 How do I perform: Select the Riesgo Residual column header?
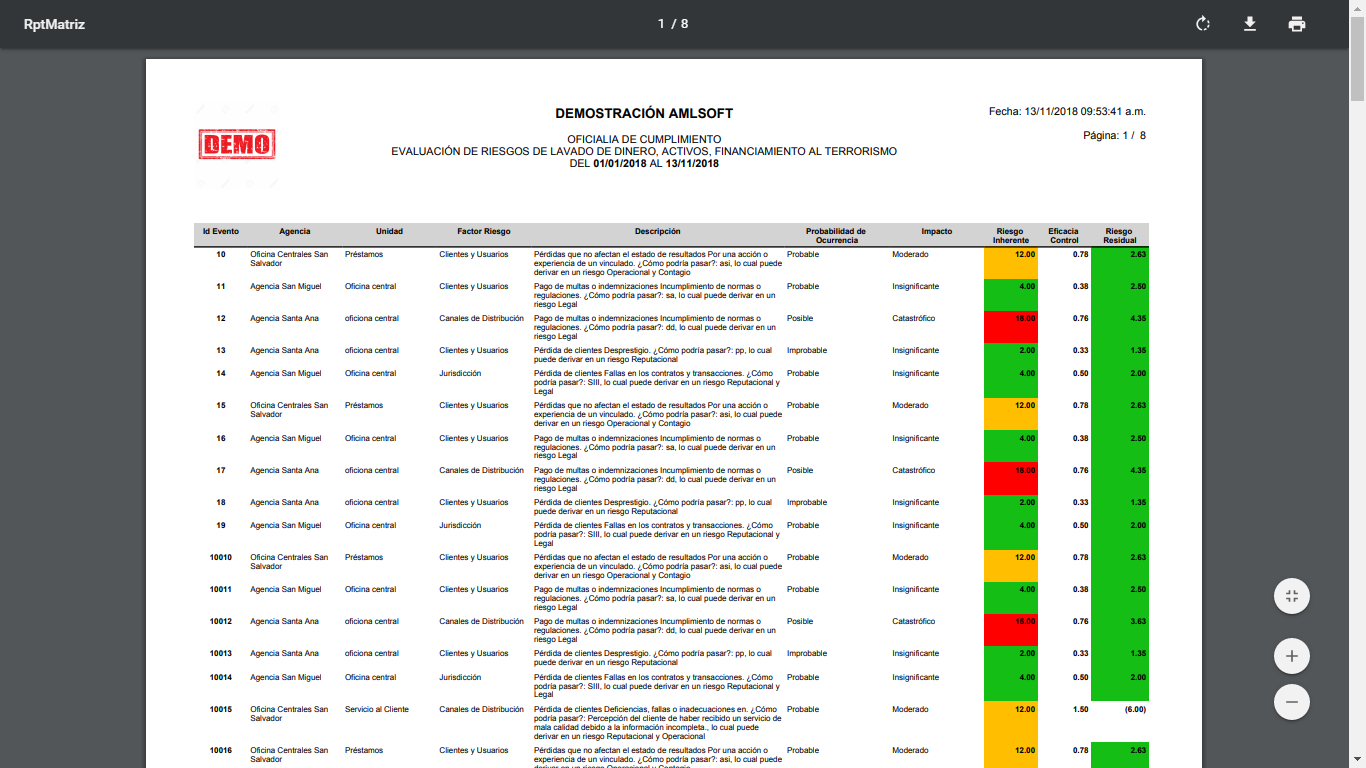(x=1119, y=235)
